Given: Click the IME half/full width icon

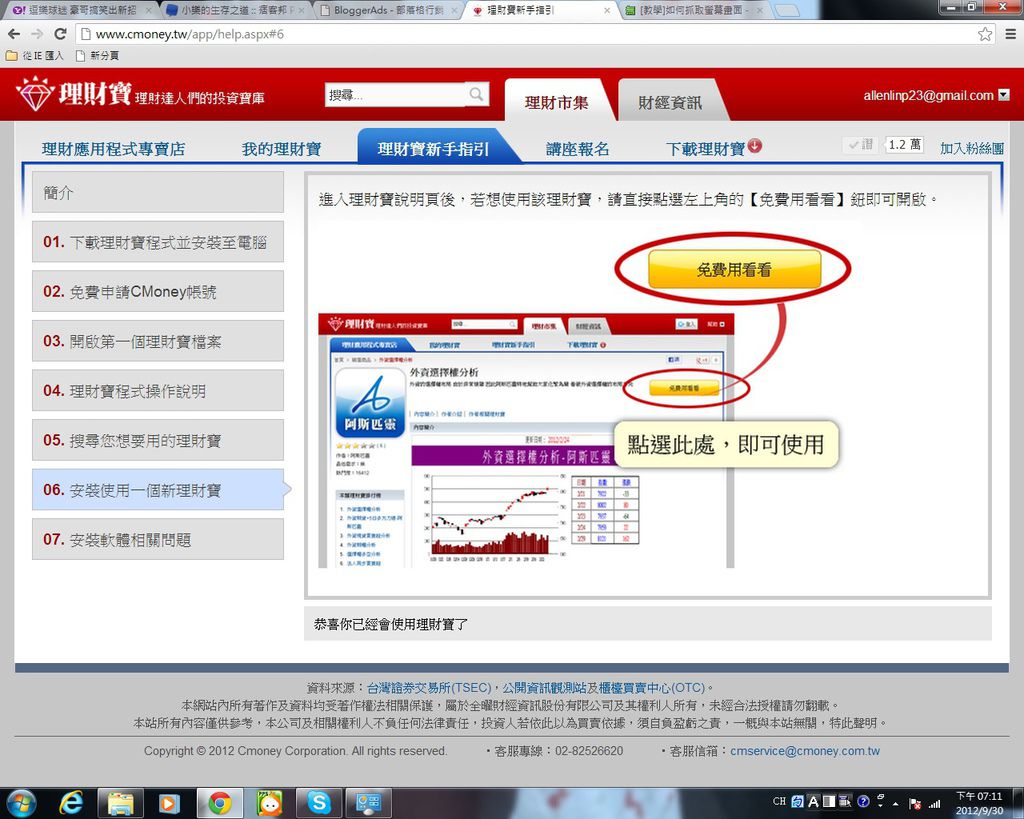Looking at the screenshot, I should tap(829, 801).
